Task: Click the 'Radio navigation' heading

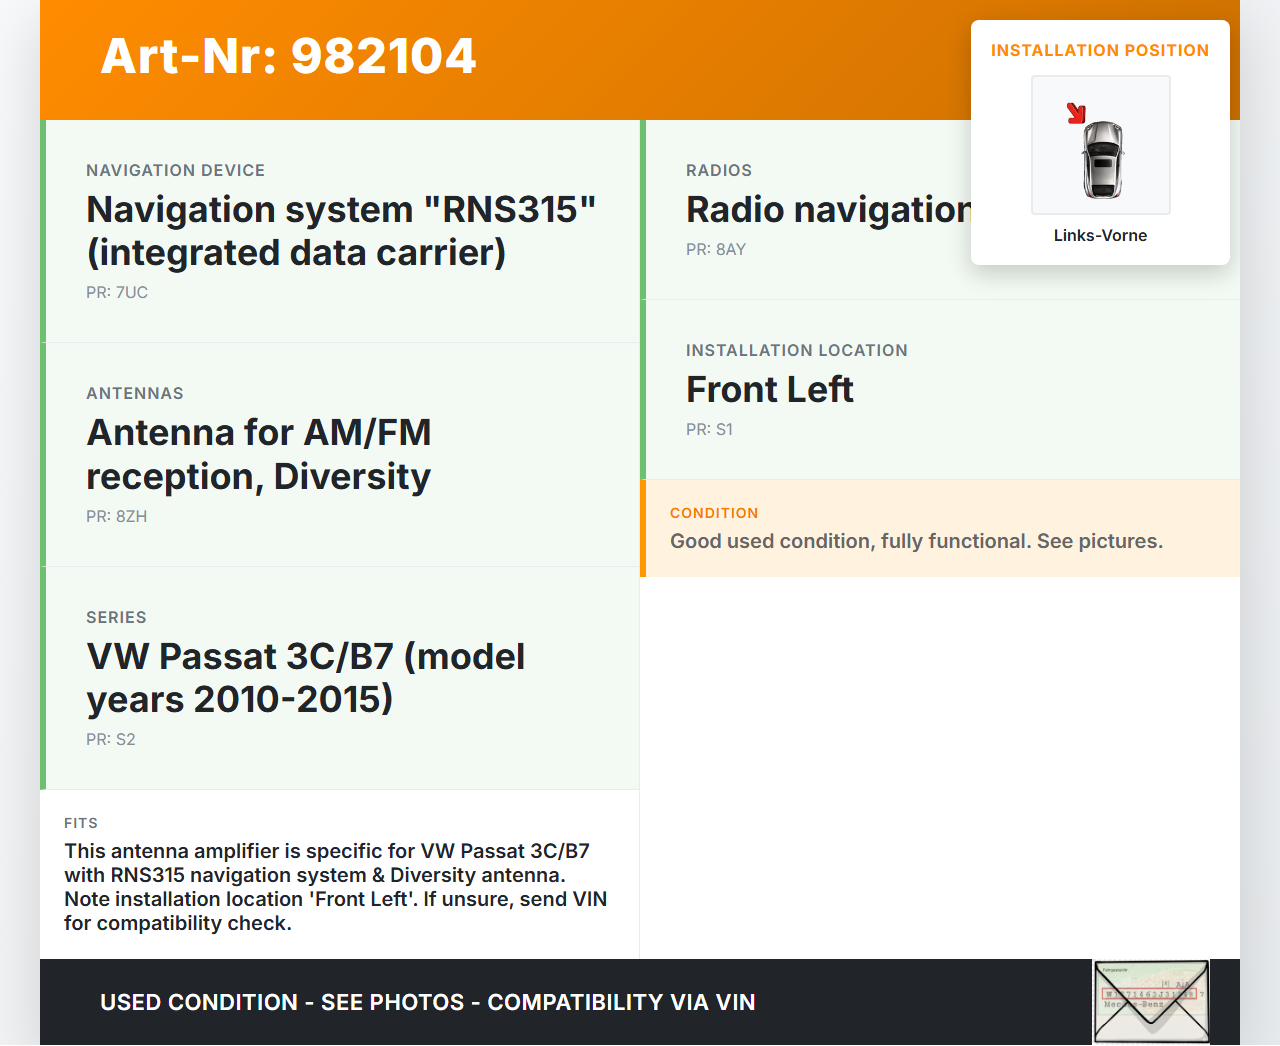Action: (827, 210)
